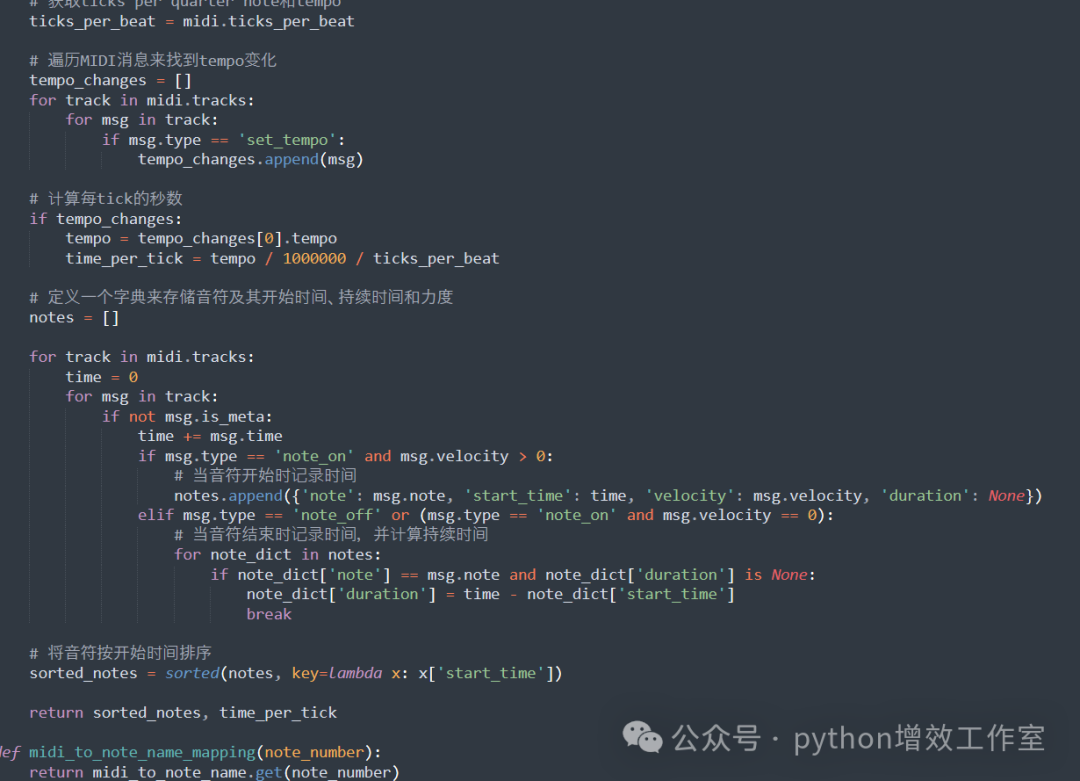This screenshot has width=1080, height=781.
Task: Click the line 'if not msg.is_meta:'
Action: [187, 417]
